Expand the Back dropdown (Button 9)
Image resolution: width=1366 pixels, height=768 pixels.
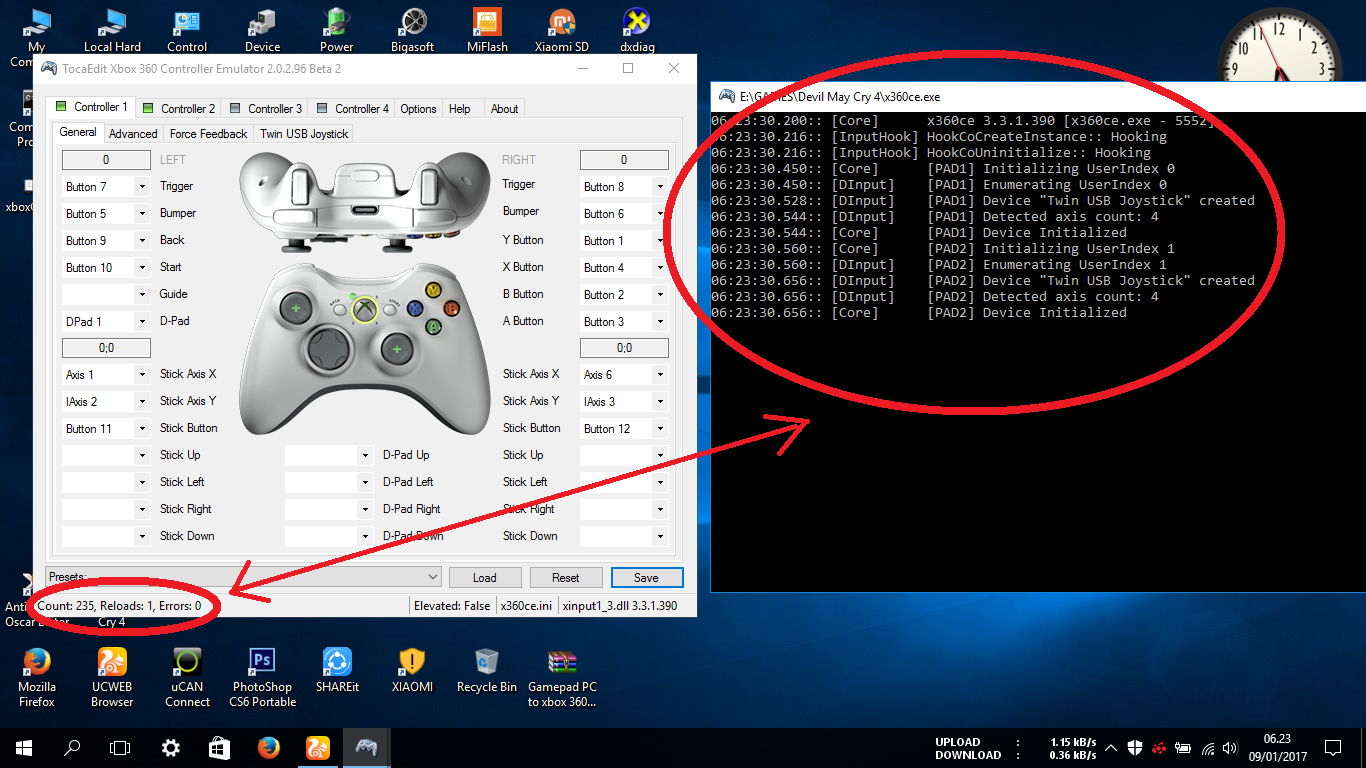[x=142, y=241]
